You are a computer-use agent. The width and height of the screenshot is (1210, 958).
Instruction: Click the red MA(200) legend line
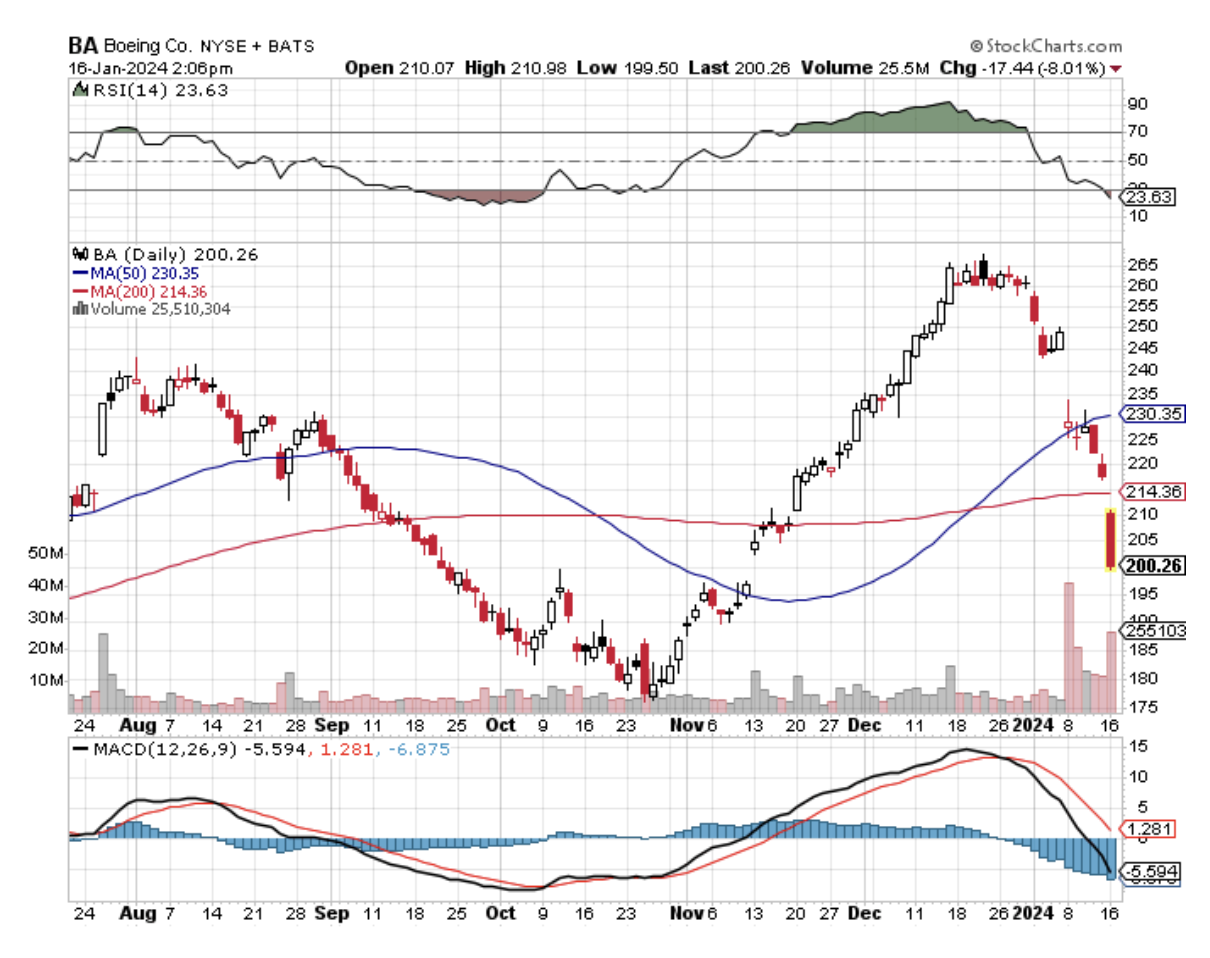point(79,290)
